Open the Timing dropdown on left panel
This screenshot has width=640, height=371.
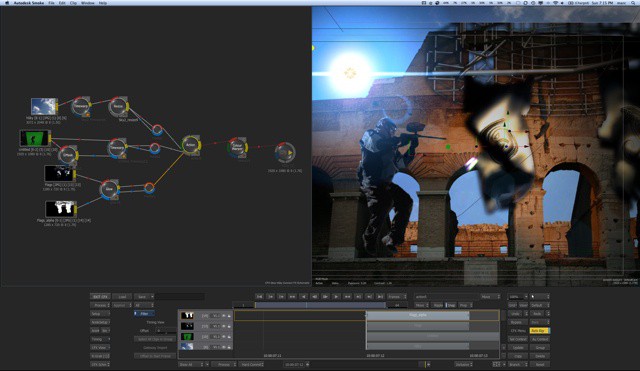[x=100, y=339]
